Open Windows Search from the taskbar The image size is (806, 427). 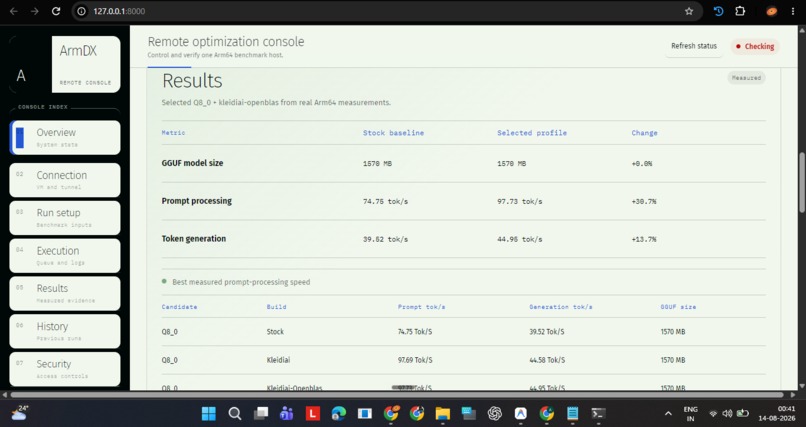click(x=235, y=414)
